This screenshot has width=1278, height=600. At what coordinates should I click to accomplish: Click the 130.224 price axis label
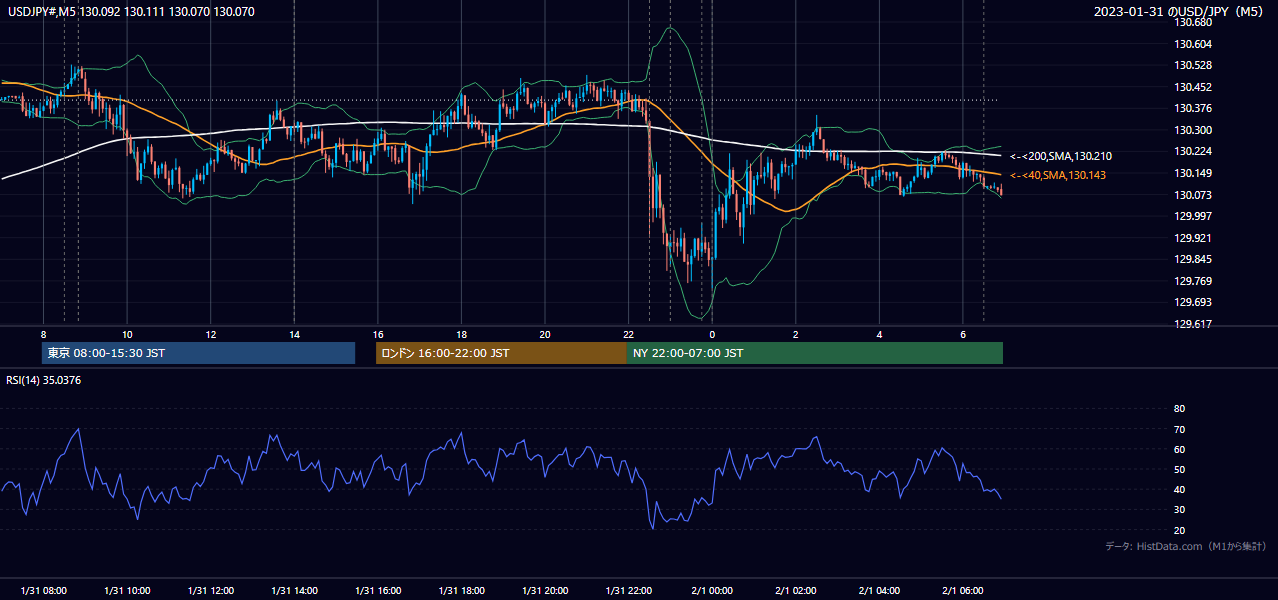pyautogui.click(x=1192, y=151)
